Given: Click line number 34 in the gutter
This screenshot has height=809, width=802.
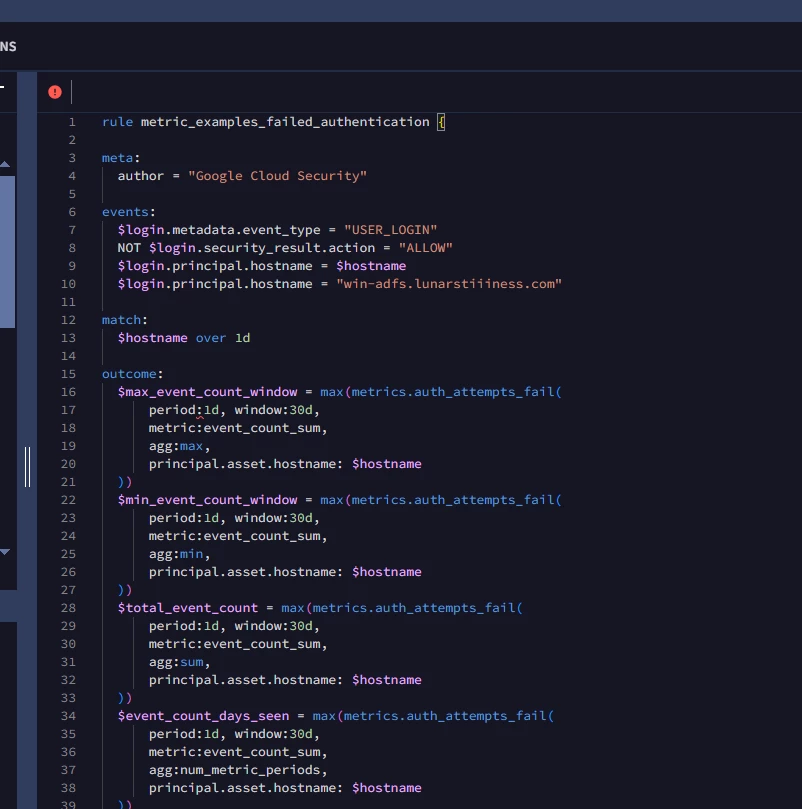Looking at the screenshot, I should pyautogui.click(x=68, y=716).
